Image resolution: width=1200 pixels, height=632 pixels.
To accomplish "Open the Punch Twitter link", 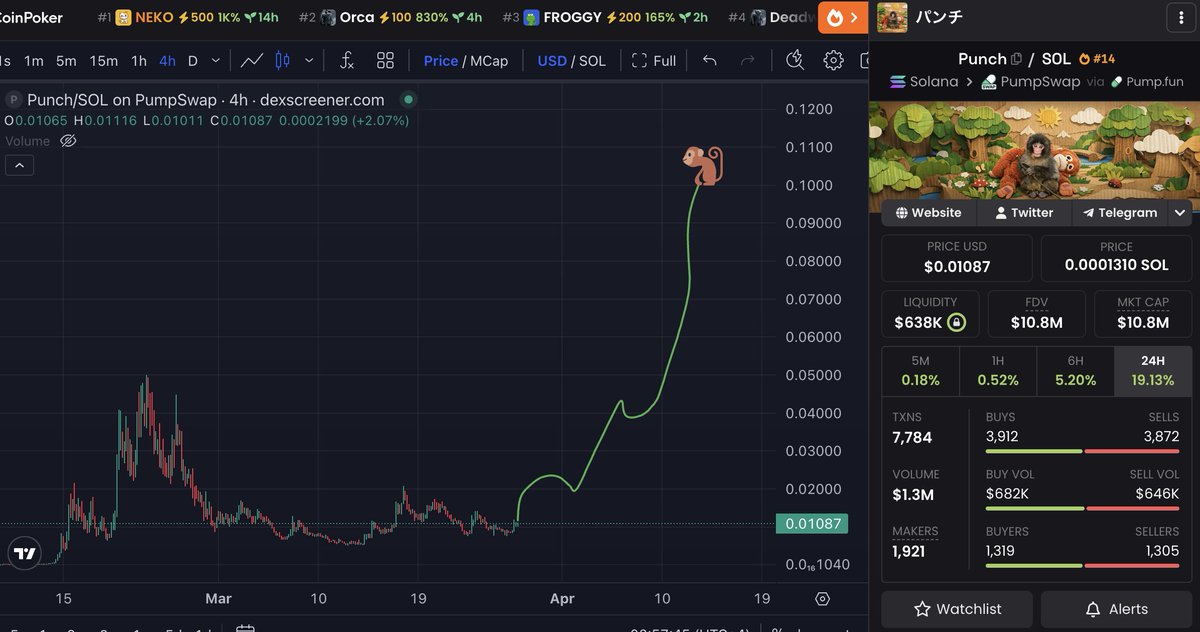I will (x=1024, y=213).
